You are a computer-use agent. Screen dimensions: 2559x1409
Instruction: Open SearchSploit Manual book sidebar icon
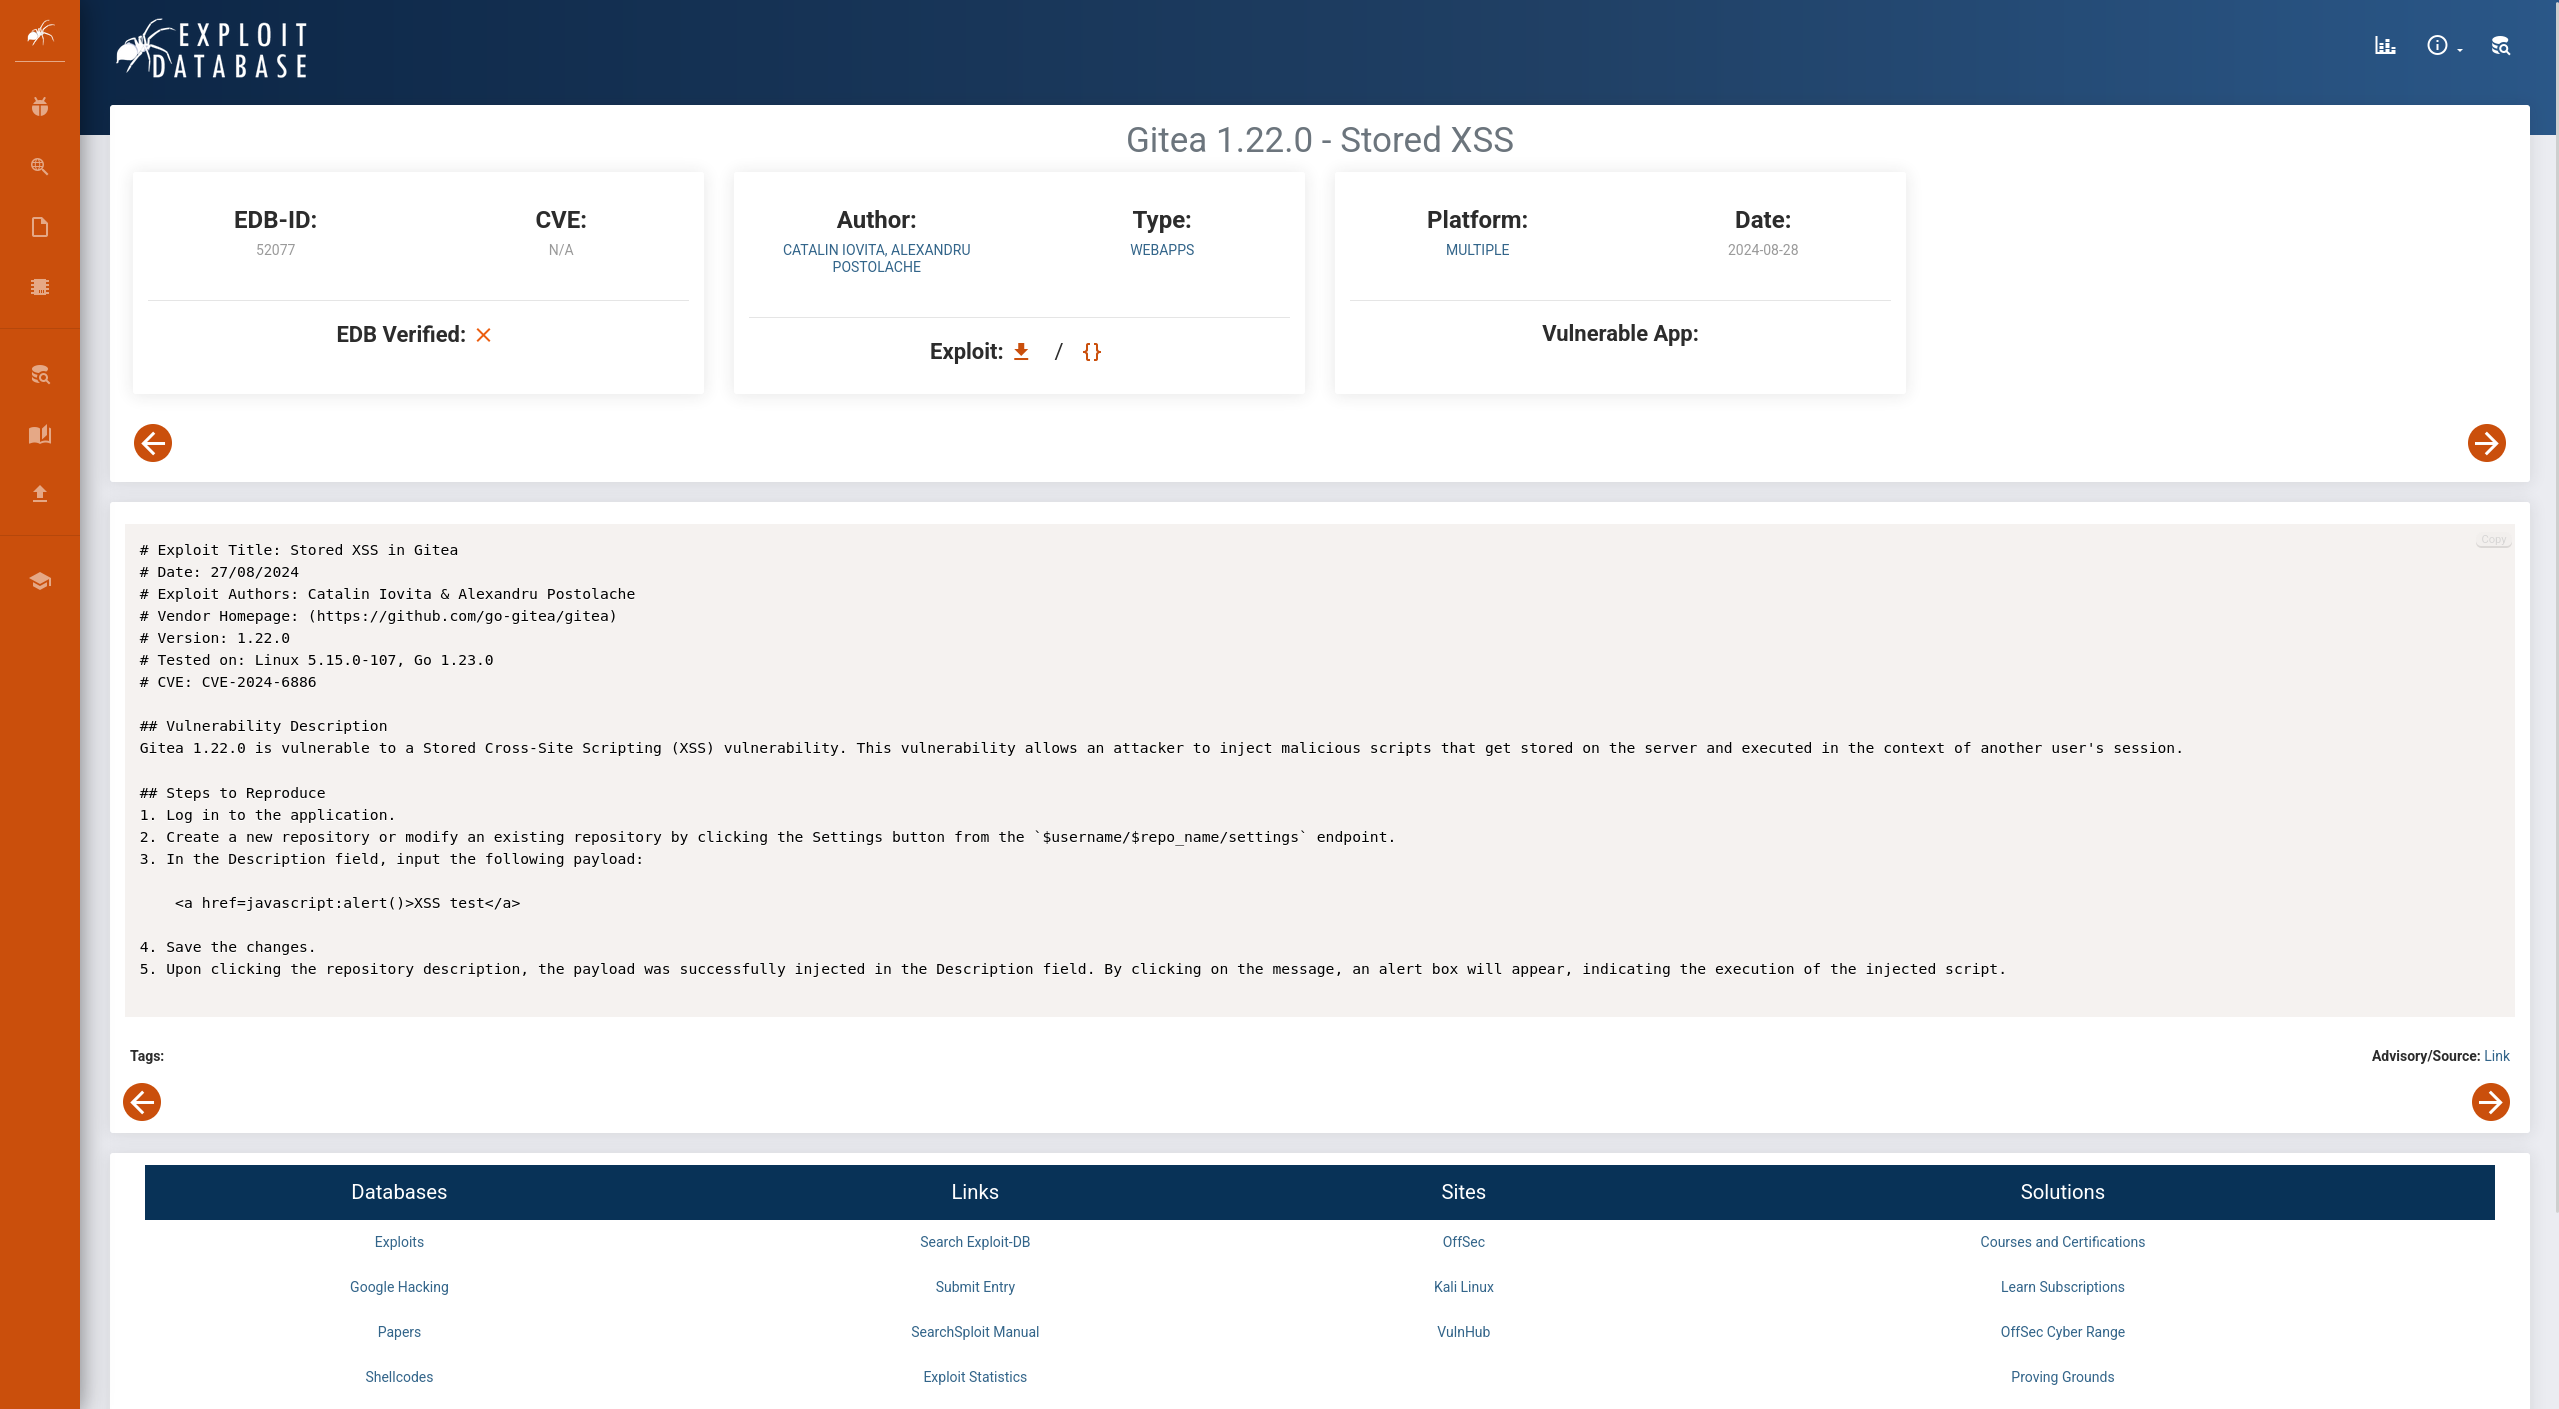[40, 434]
